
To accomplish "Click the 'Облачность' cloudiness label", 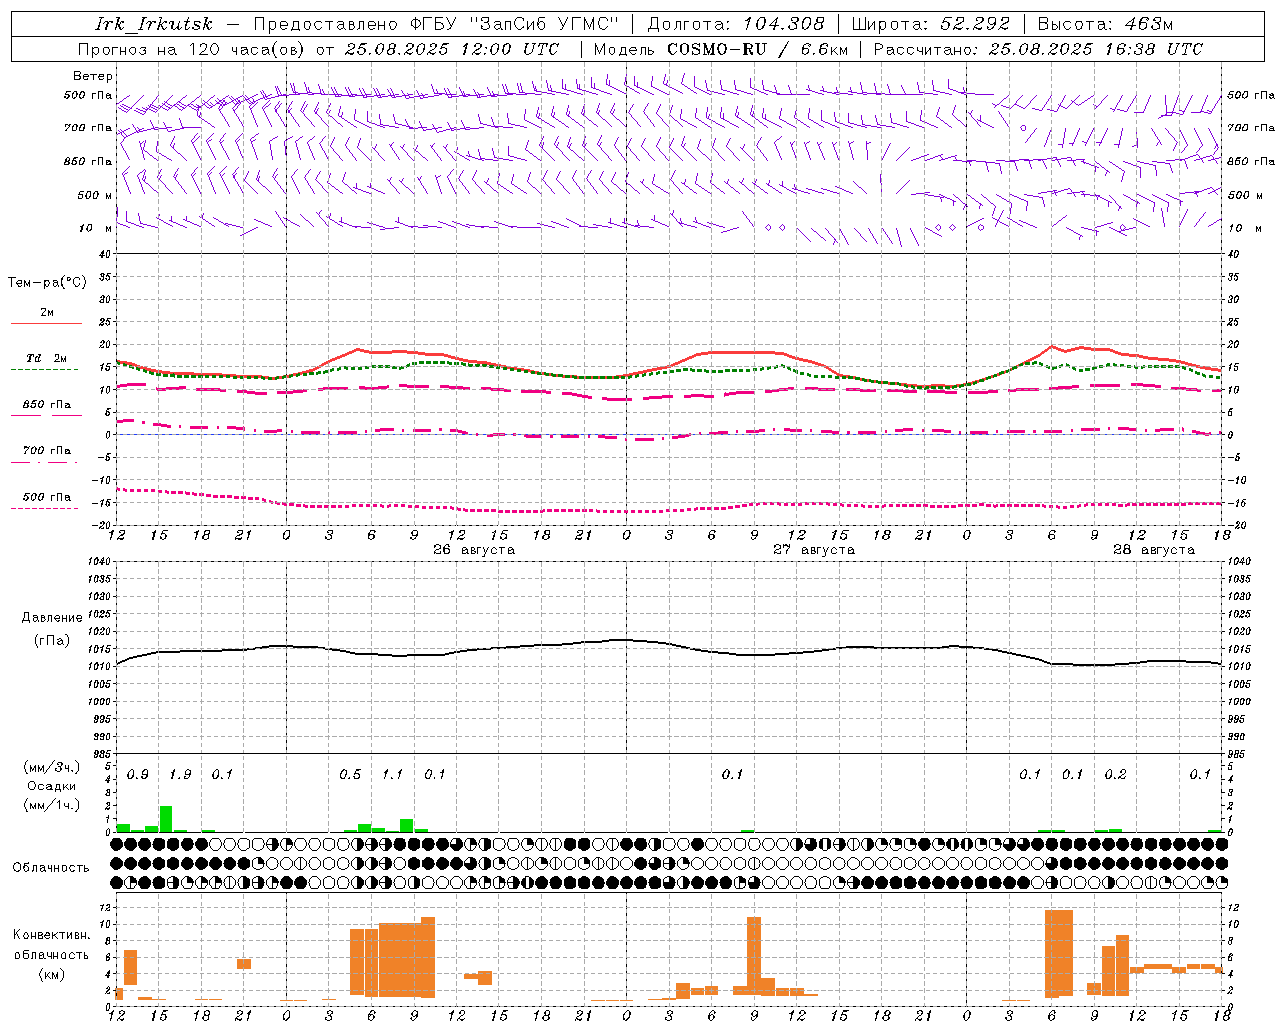I will 51,867.
